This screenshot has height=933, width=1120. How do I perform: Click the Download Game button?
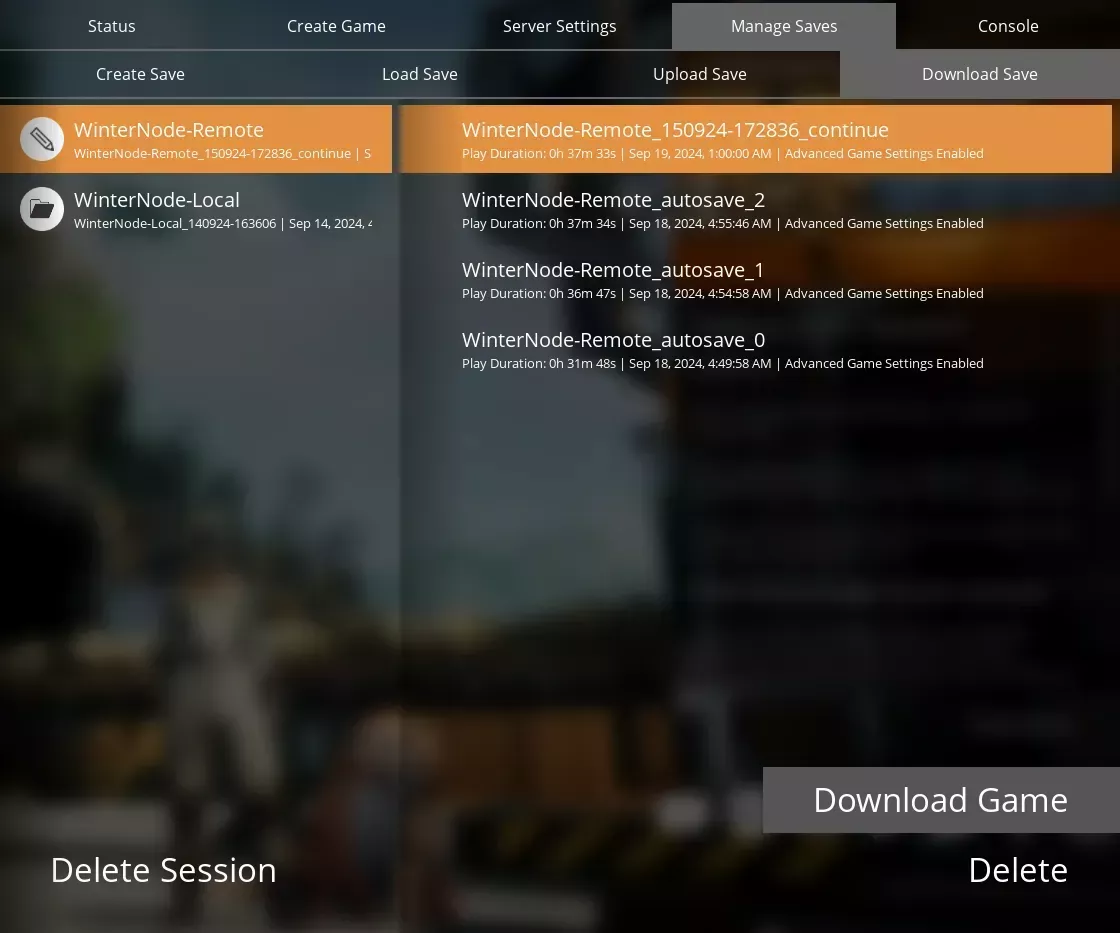click(x=940, y=799)
